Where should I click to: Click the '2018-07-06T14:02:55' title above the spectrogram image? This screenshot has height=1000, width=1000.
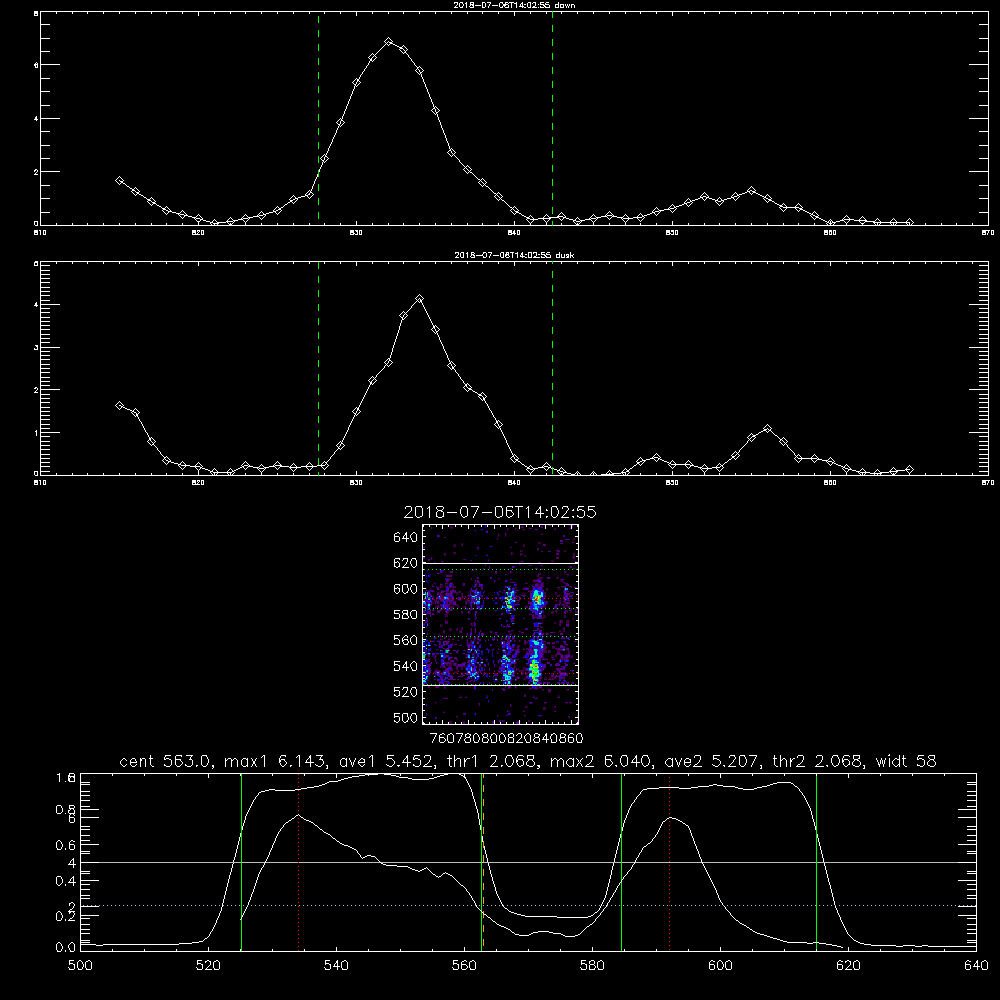pos(499,513)
